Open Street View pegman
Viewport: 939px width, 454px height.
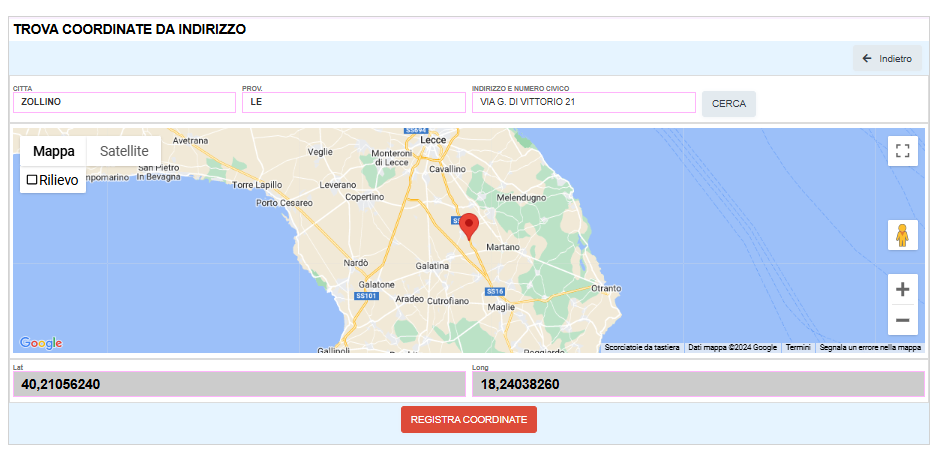point(902,235)
